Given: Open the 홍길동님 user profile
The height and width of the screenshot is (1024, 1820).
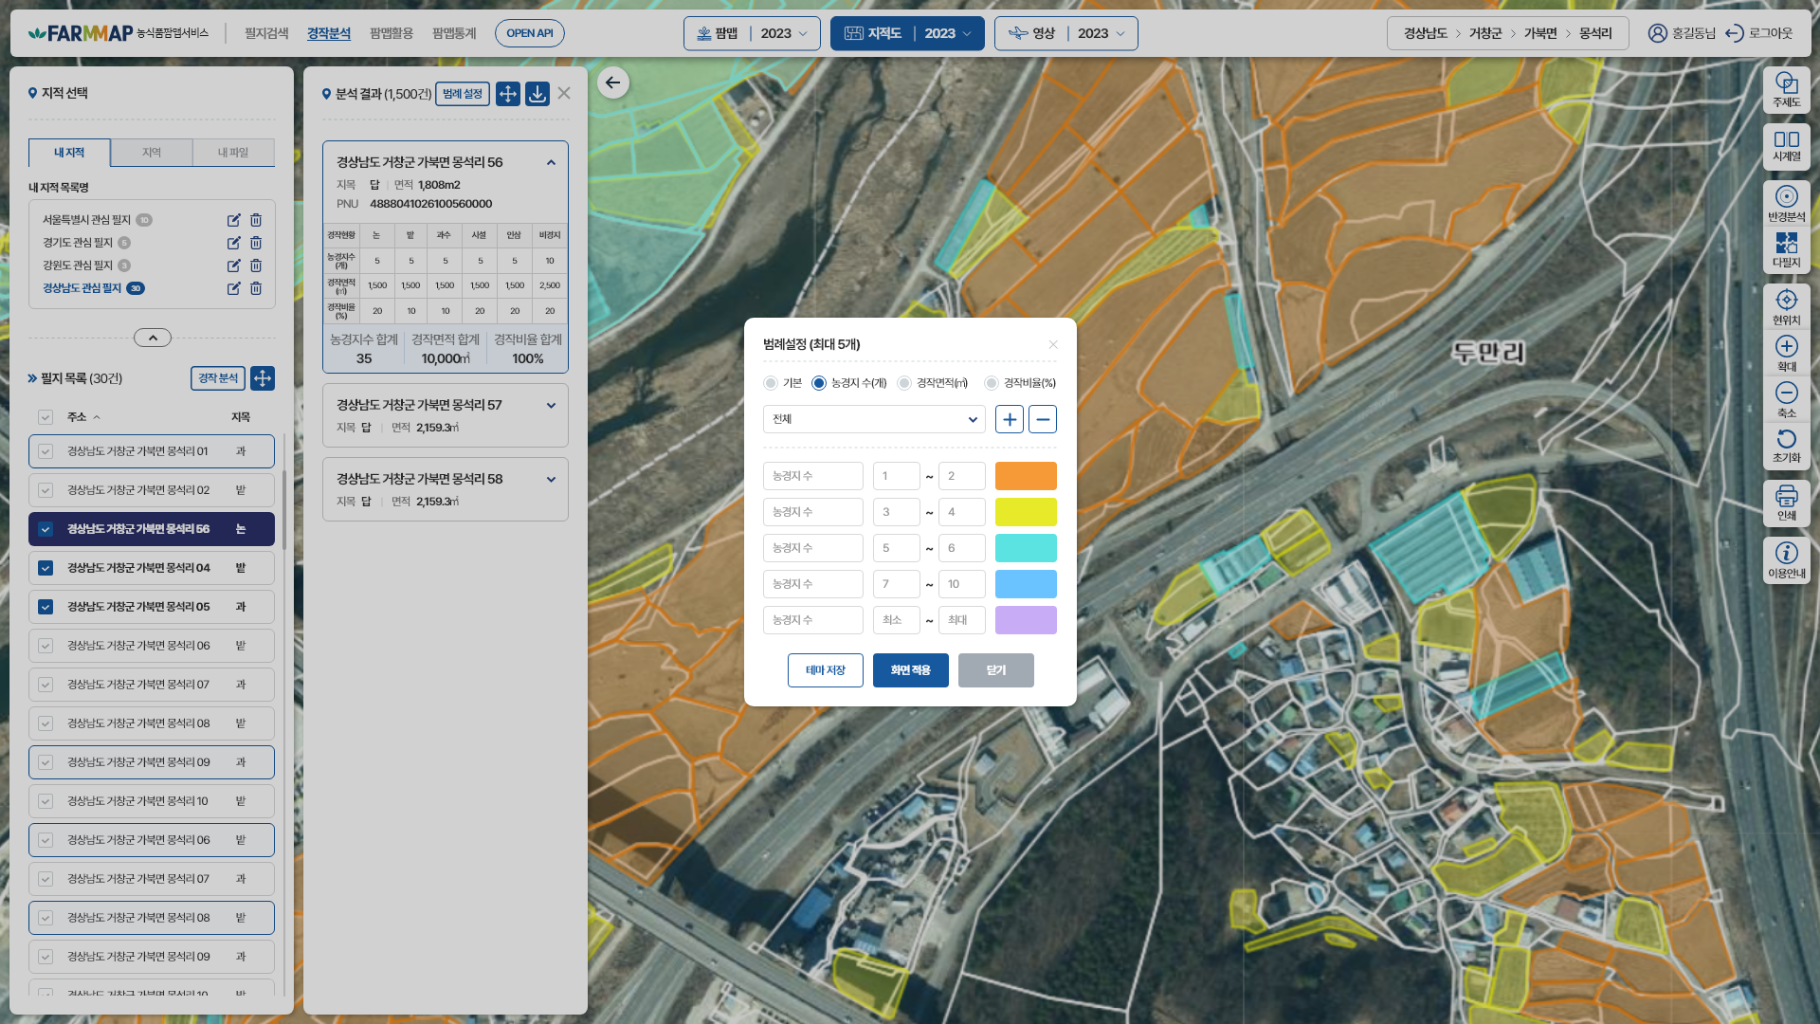Looking at the screenshot, I should point(1681,33).
